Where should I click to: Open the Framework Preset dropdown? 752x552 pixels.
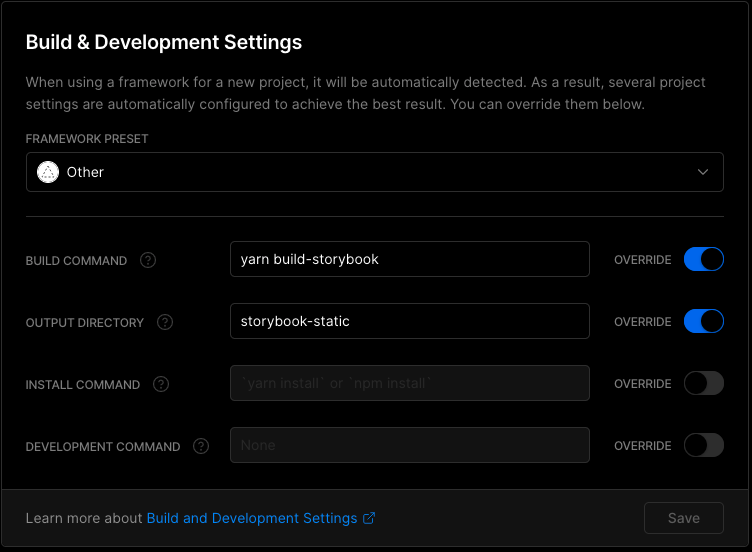[374, 172]
